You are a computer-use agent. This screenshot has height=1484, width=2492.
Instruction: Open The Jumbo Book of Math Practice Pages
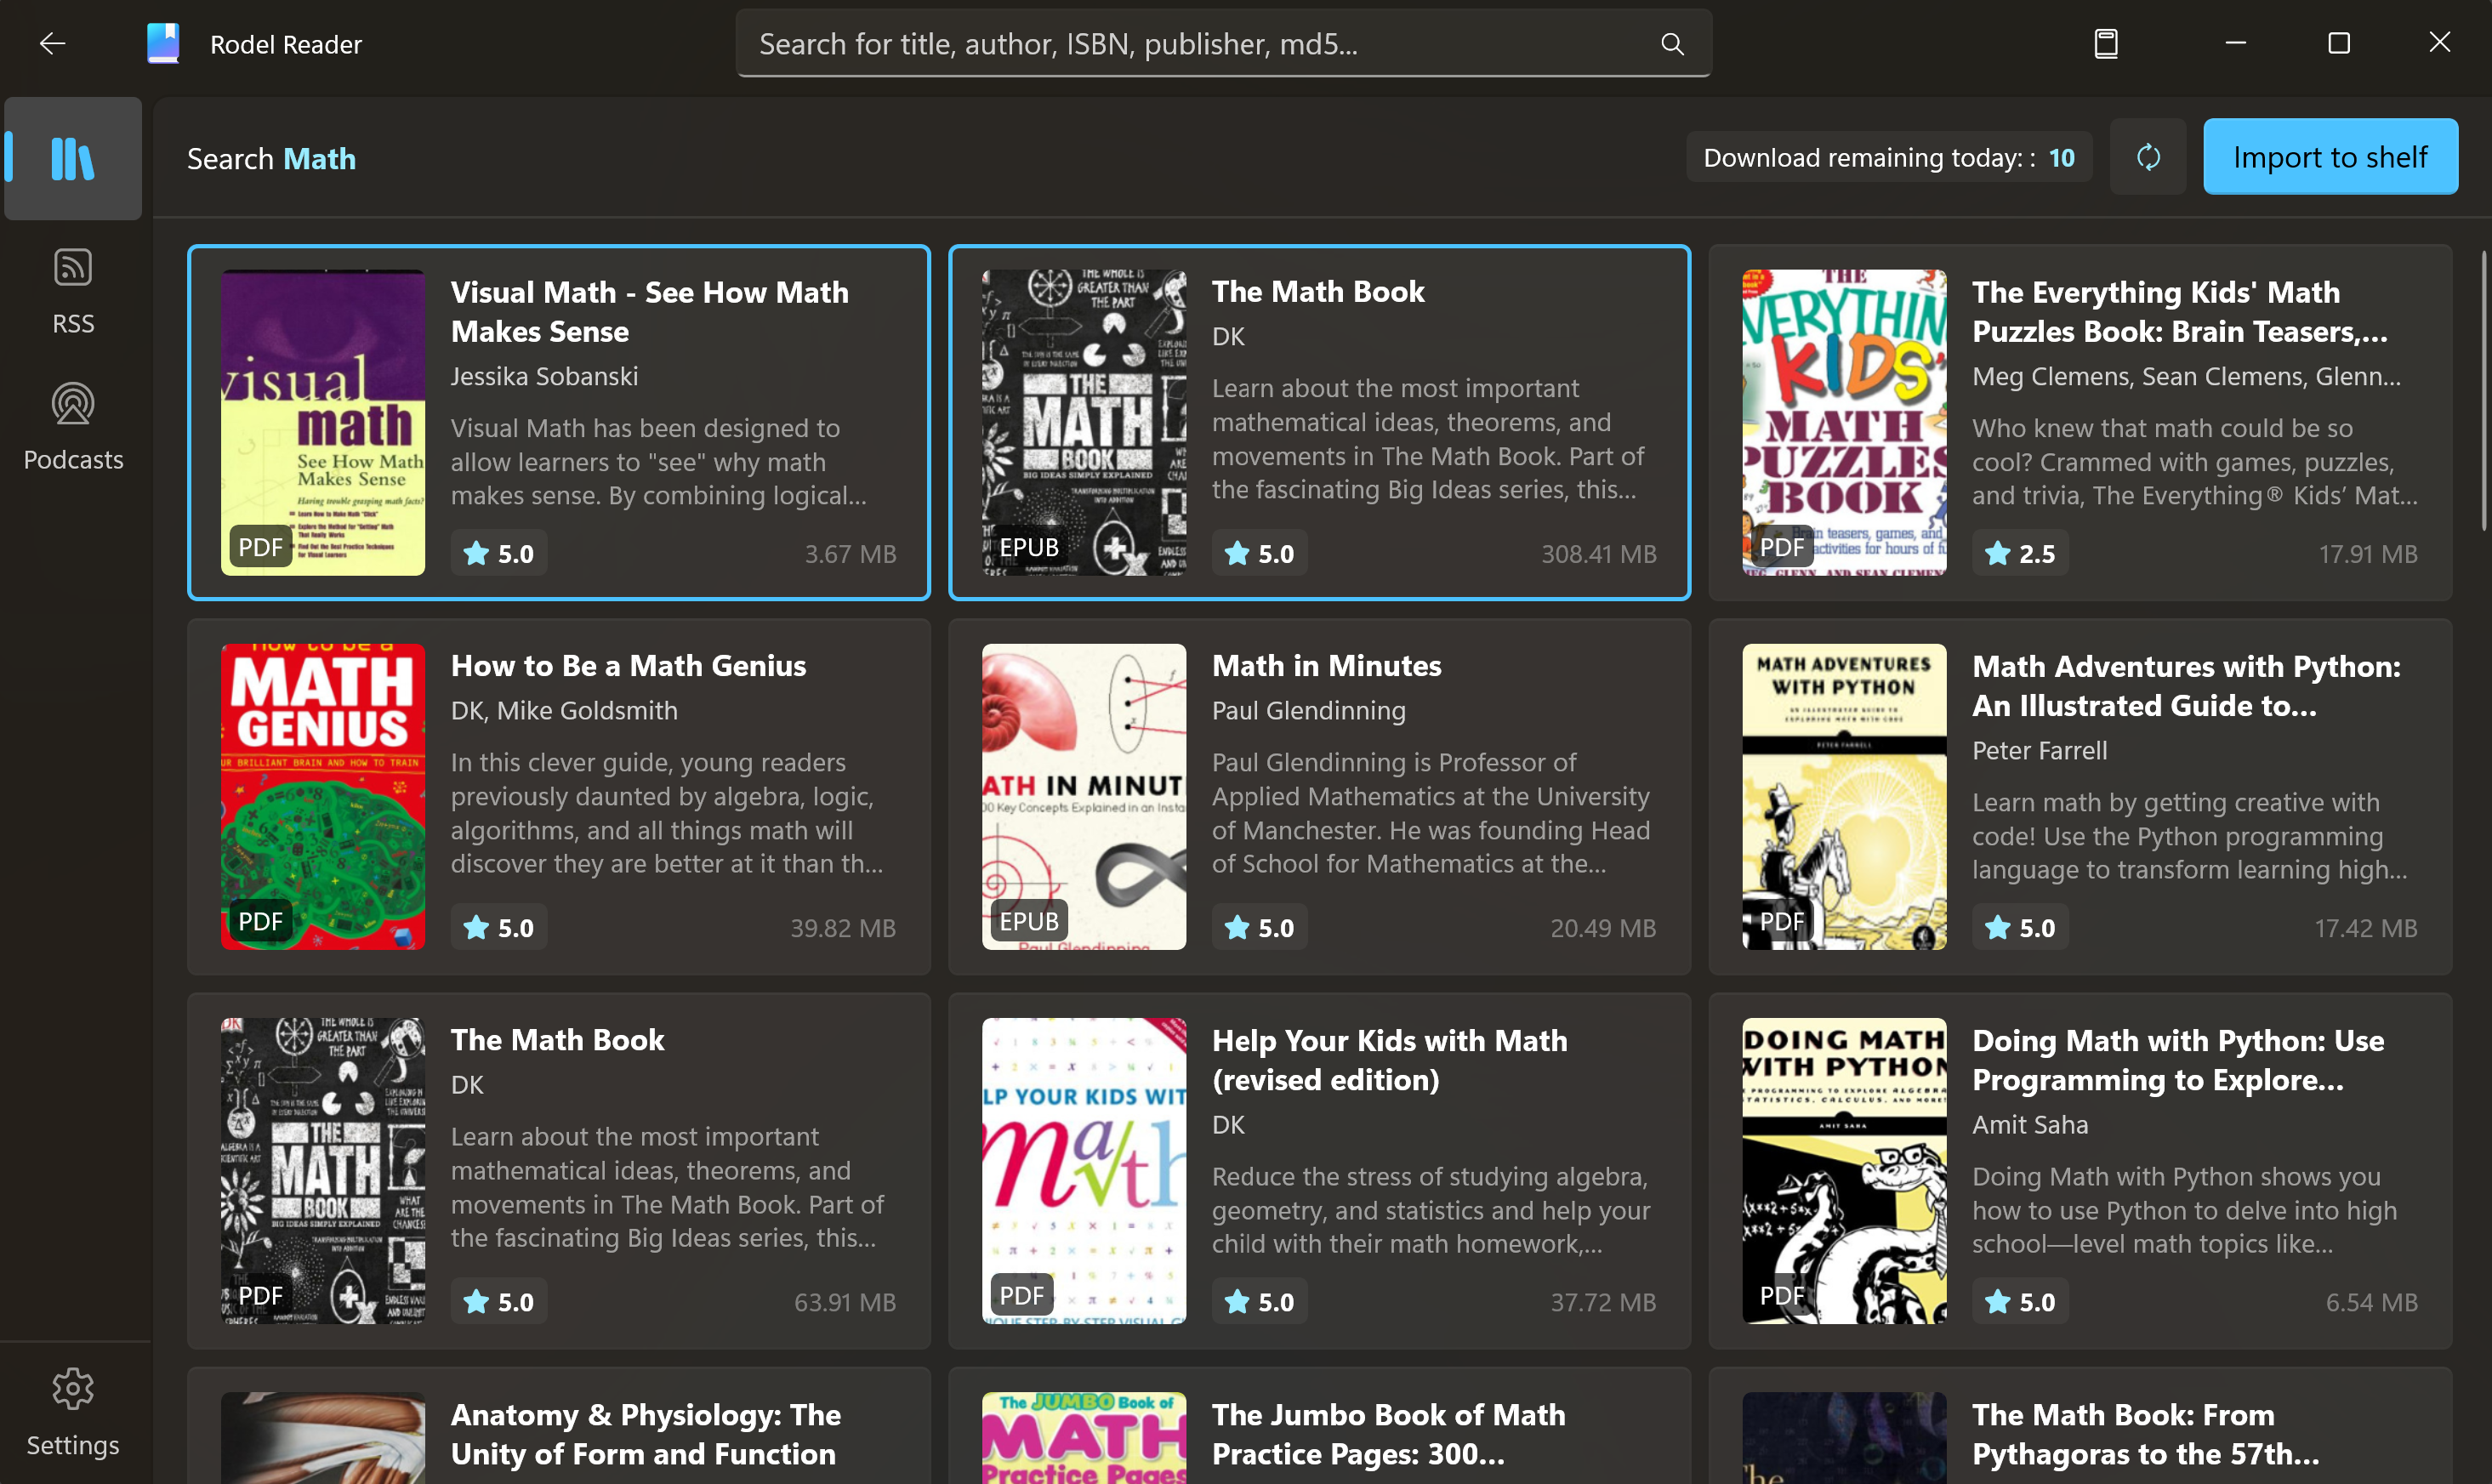pyautogui.click(x=1319, y=1426)
